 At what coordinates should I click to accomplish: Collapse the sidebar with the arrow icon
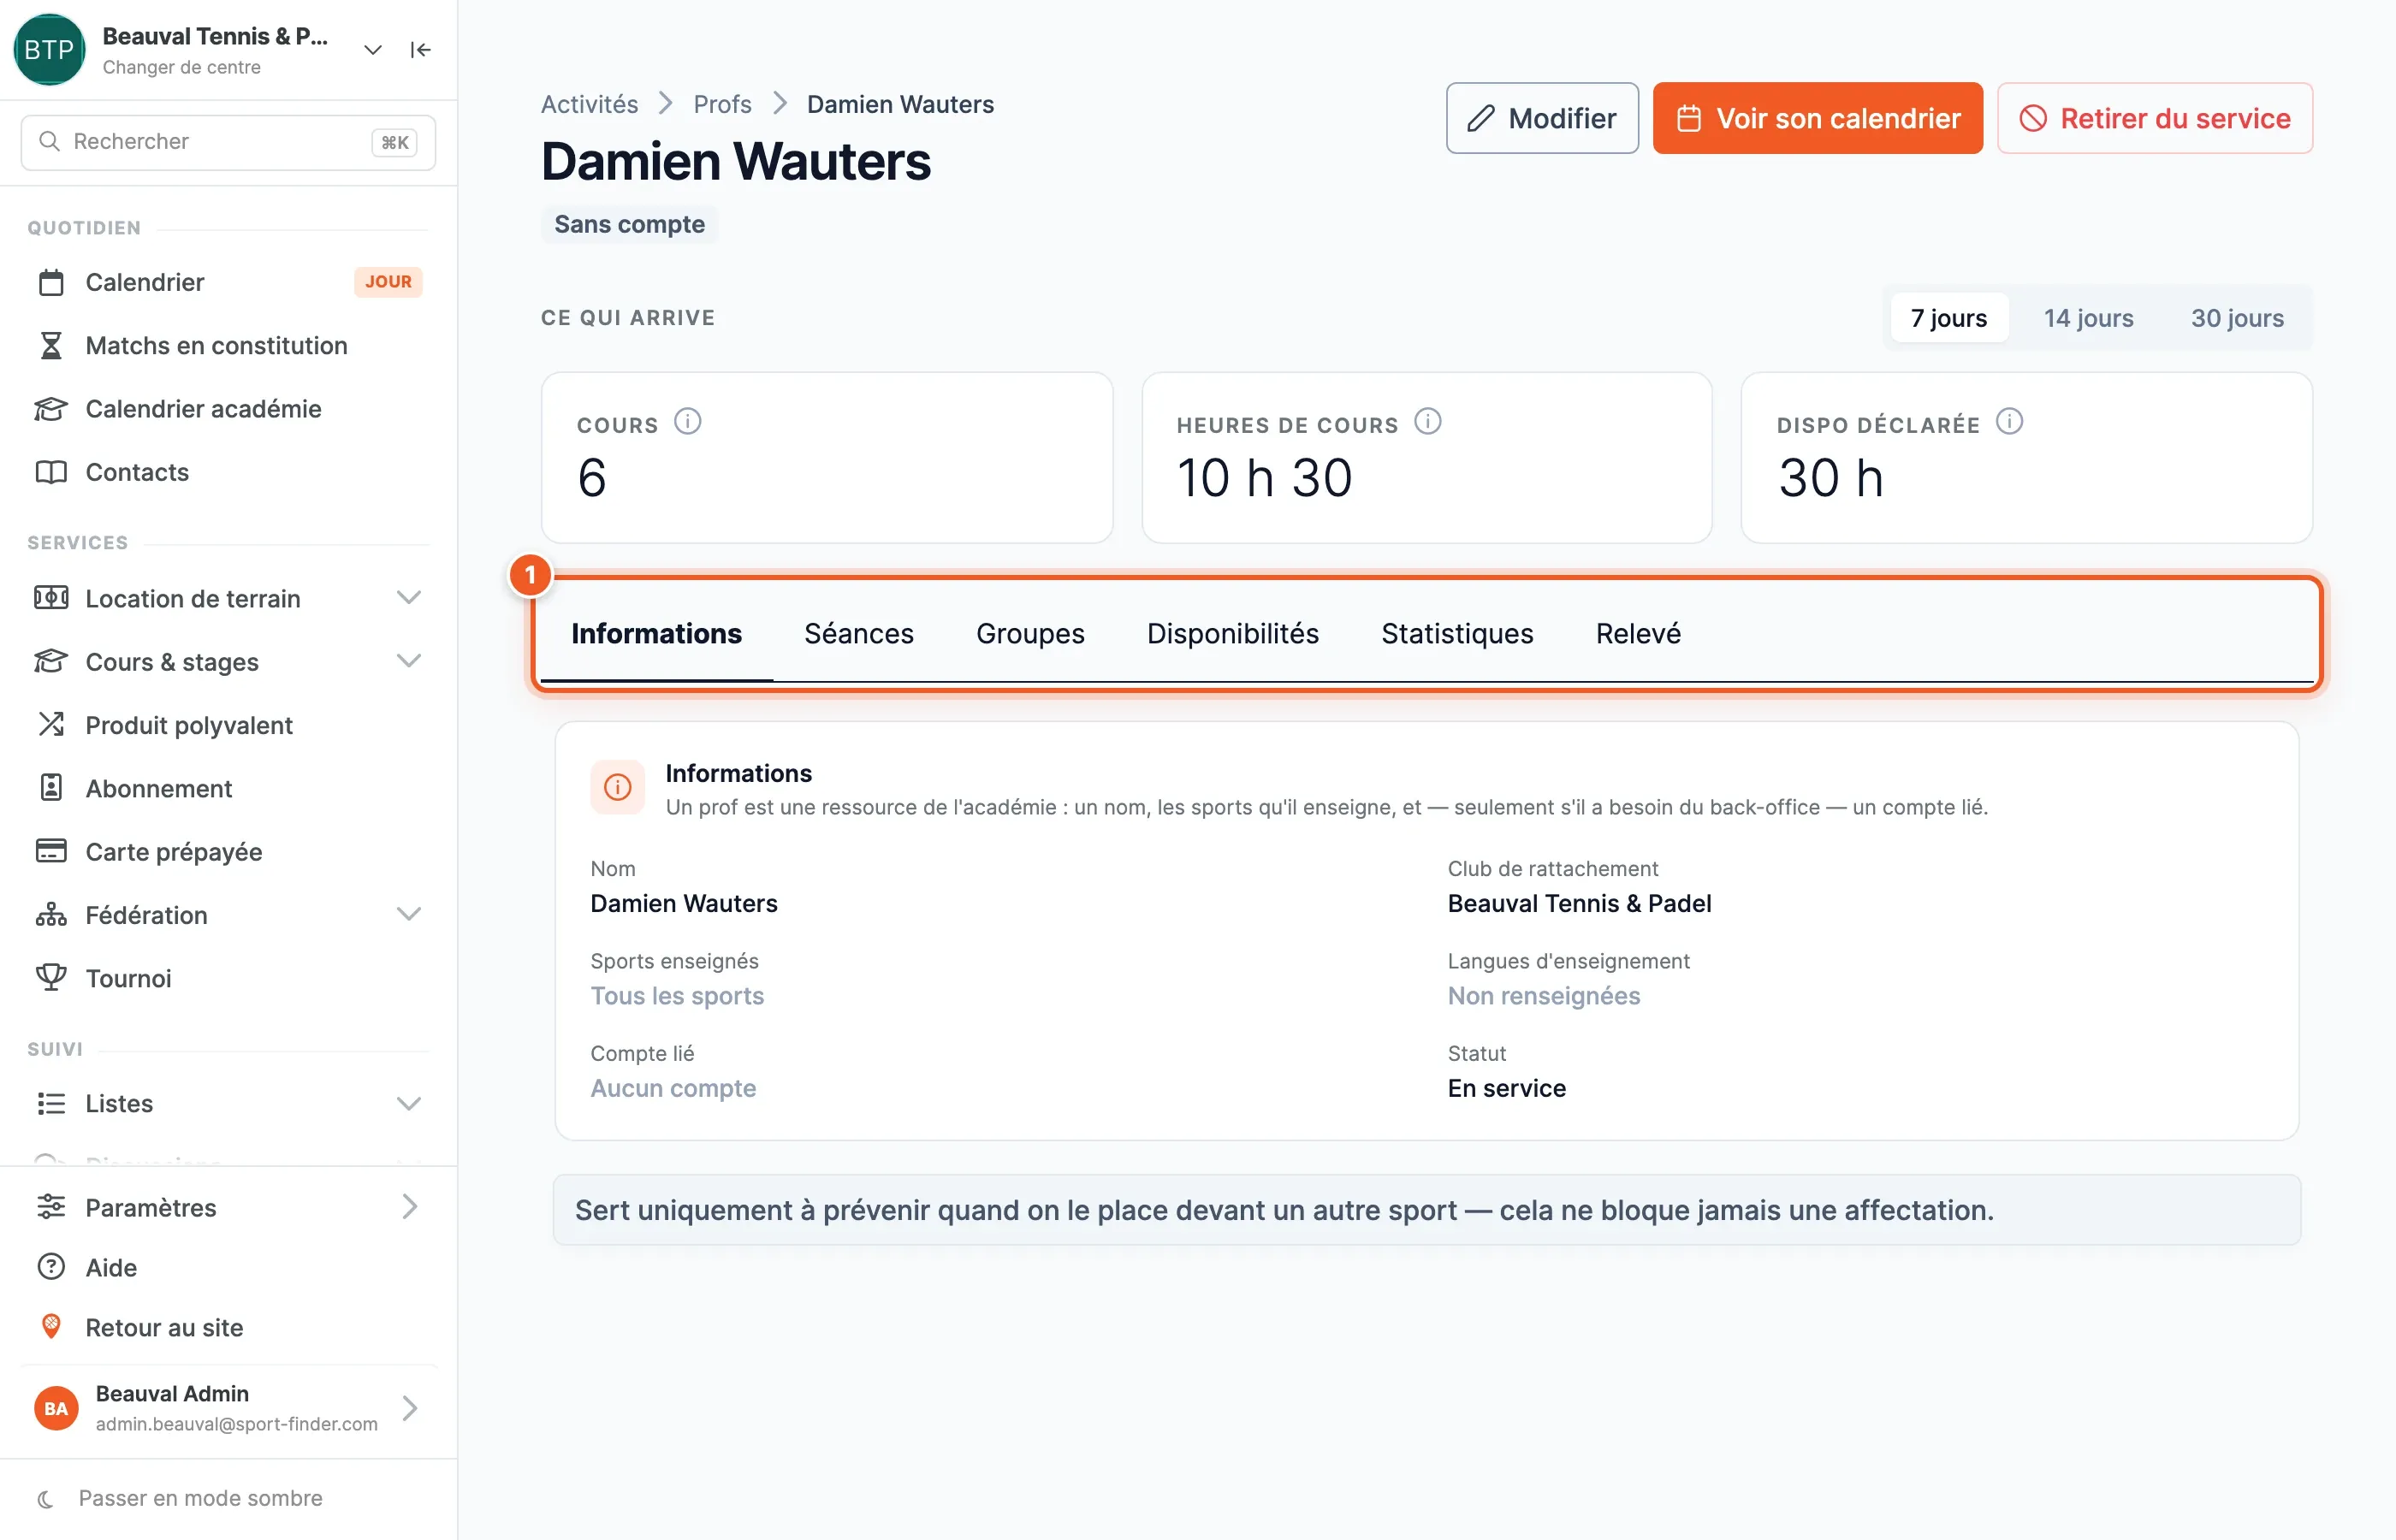[x=420, y=50]
